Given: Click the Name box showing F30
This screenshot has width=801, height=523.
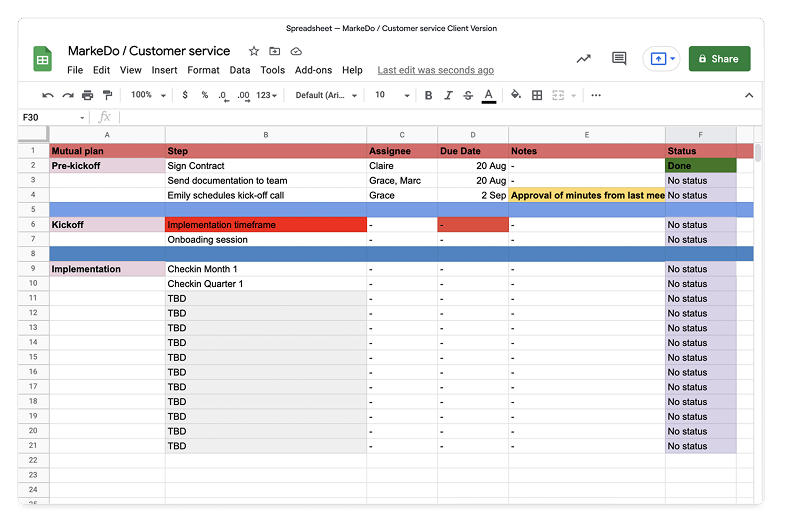Looking at the screenshot, I should [x=52, y=117].
